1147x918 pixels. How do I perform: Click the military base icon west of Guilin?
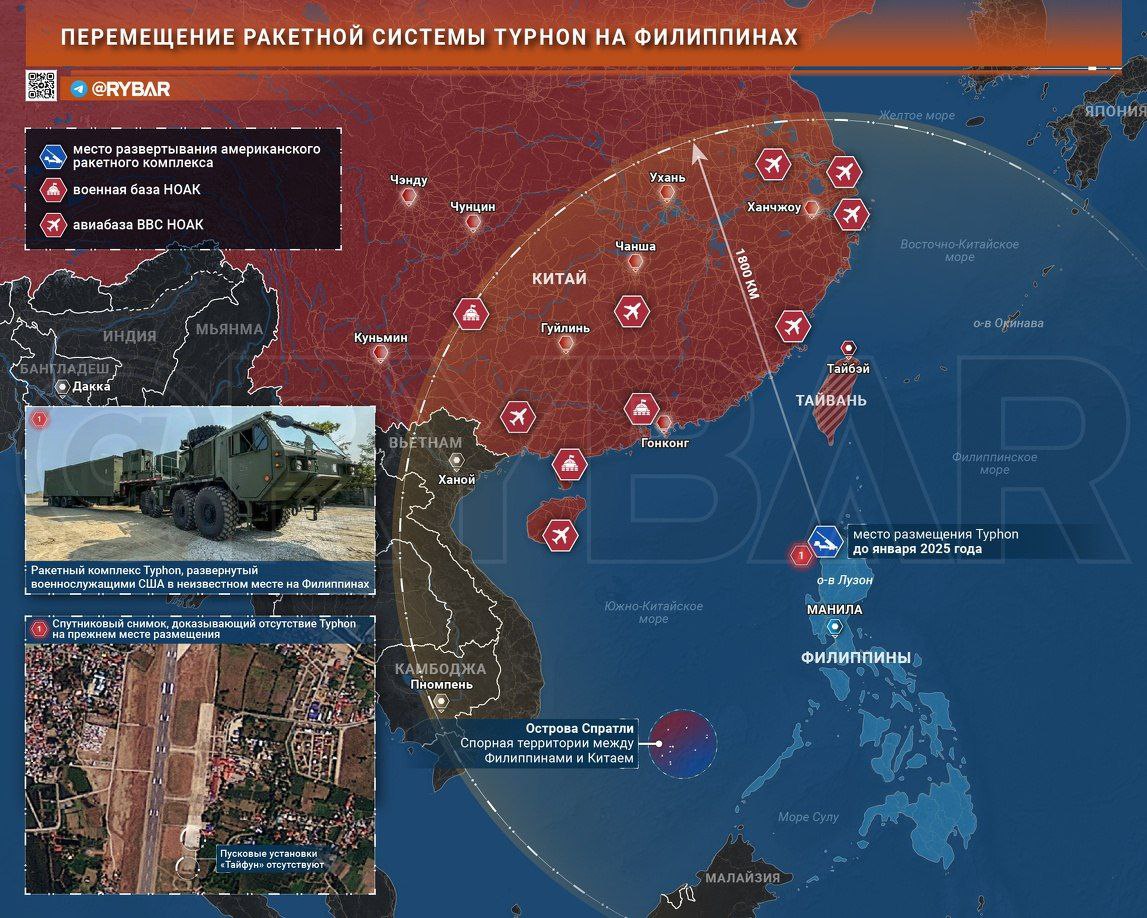[x=470, y=314]
